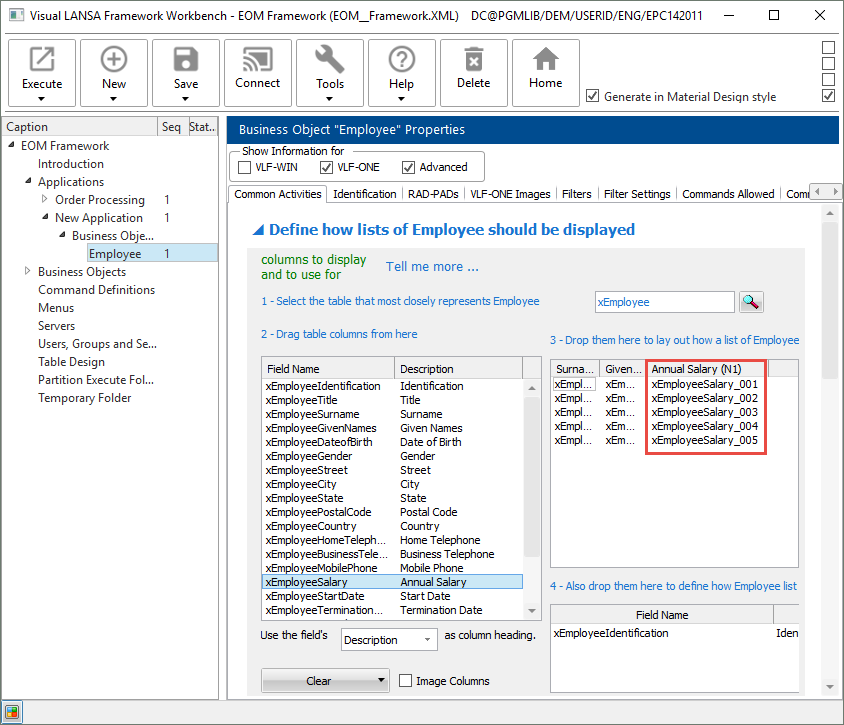The height and width of the screenshot is (725, 844).
Task: Switch to the Identification tab
Action: 364,194
